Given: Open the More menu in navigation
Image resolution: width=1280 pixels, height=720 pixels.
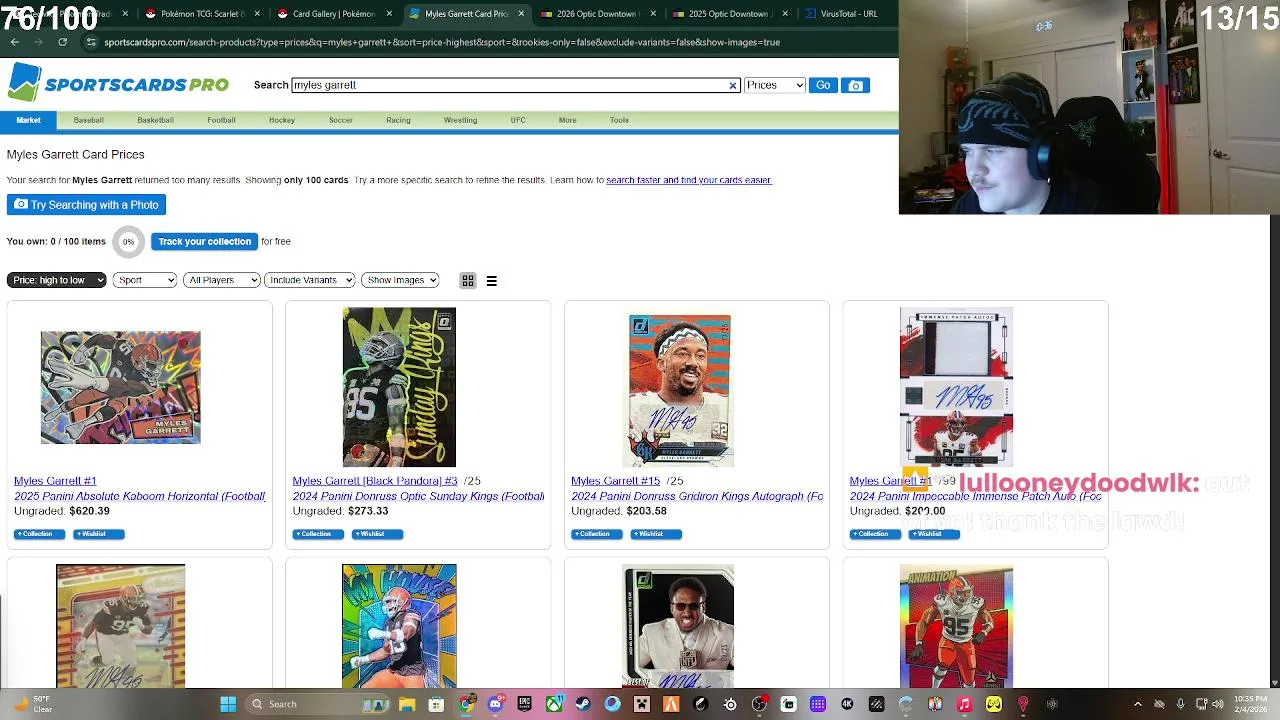Looking at the screenshot, I should pyautogui.click(x=567, y=120).
